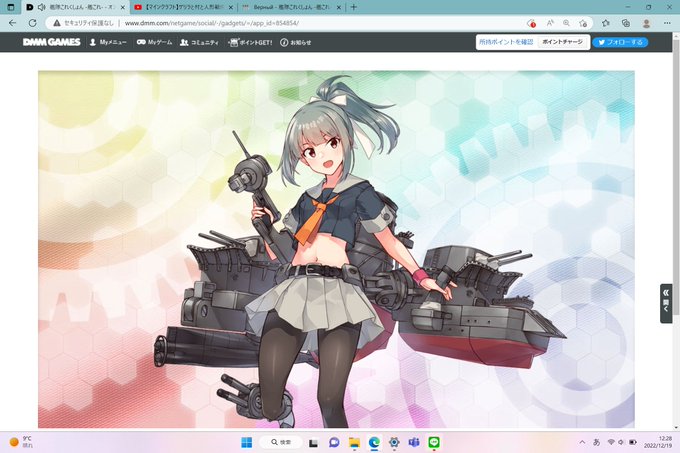Open the weather widget showing 9°C
The height and width of the screenshot is (453, 680).
point(21,442)
